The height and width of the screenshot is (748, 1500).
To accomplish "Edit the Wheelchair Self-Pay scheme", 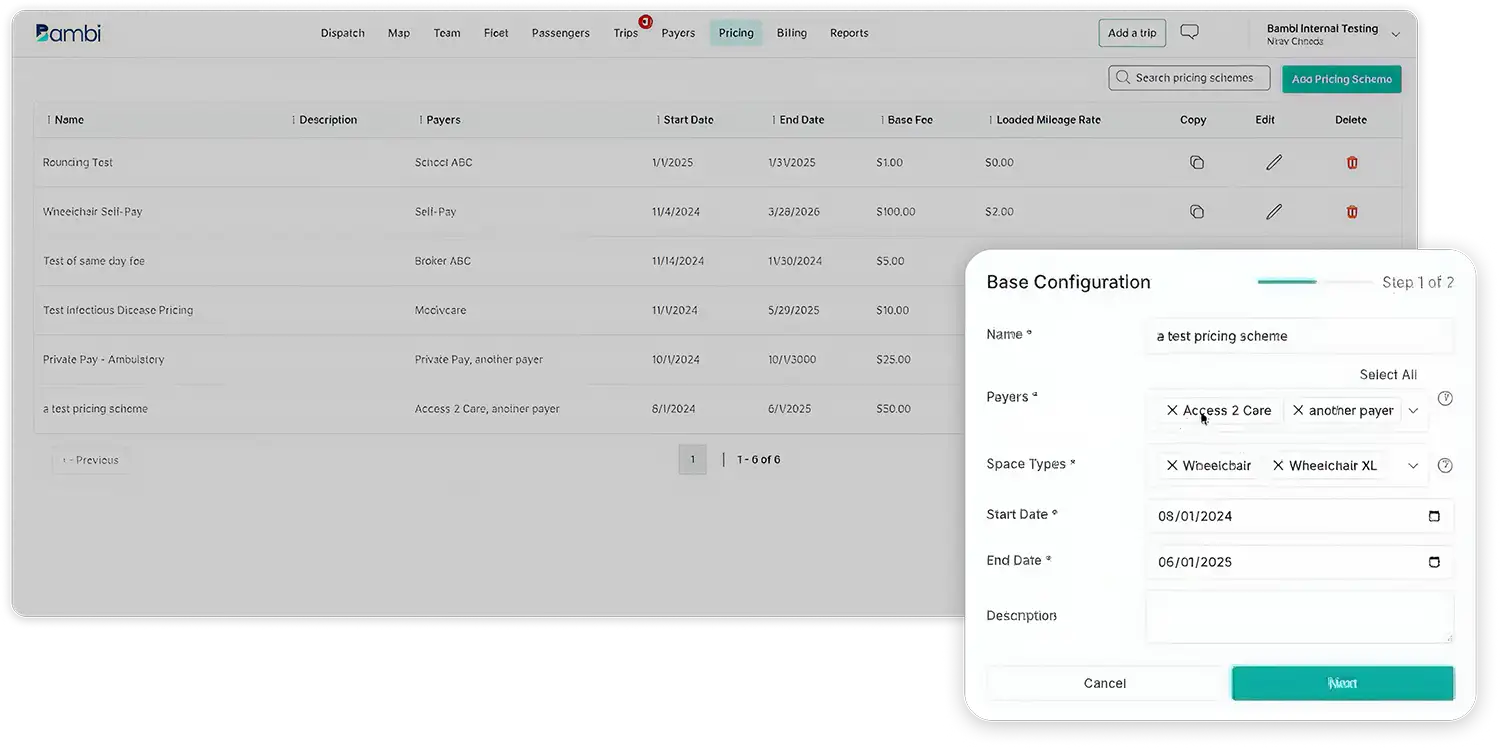I will click(x=1273, y=211).
